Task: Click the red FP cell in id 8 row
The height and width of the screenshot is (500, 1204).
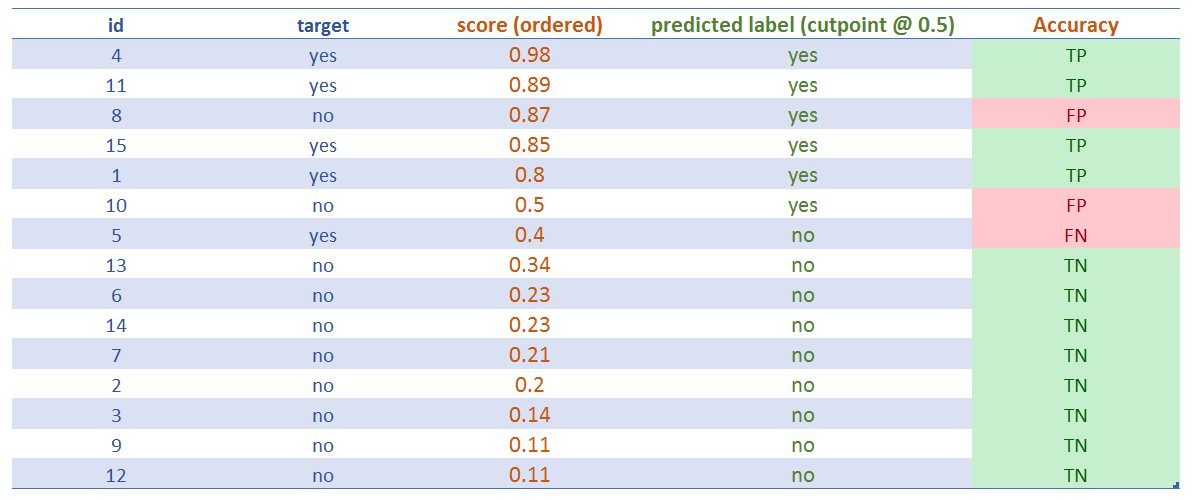Action: [1076, 115]
